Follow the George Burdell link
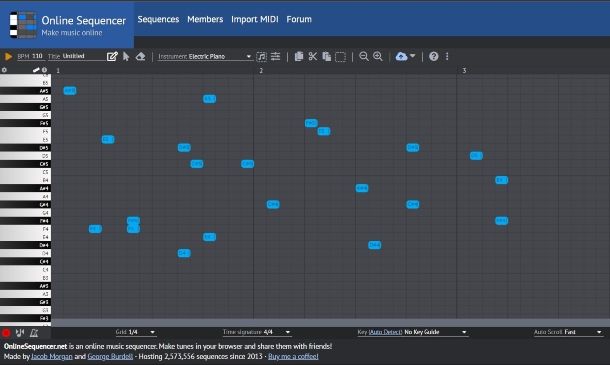610x365 pixels. [110, 356]
